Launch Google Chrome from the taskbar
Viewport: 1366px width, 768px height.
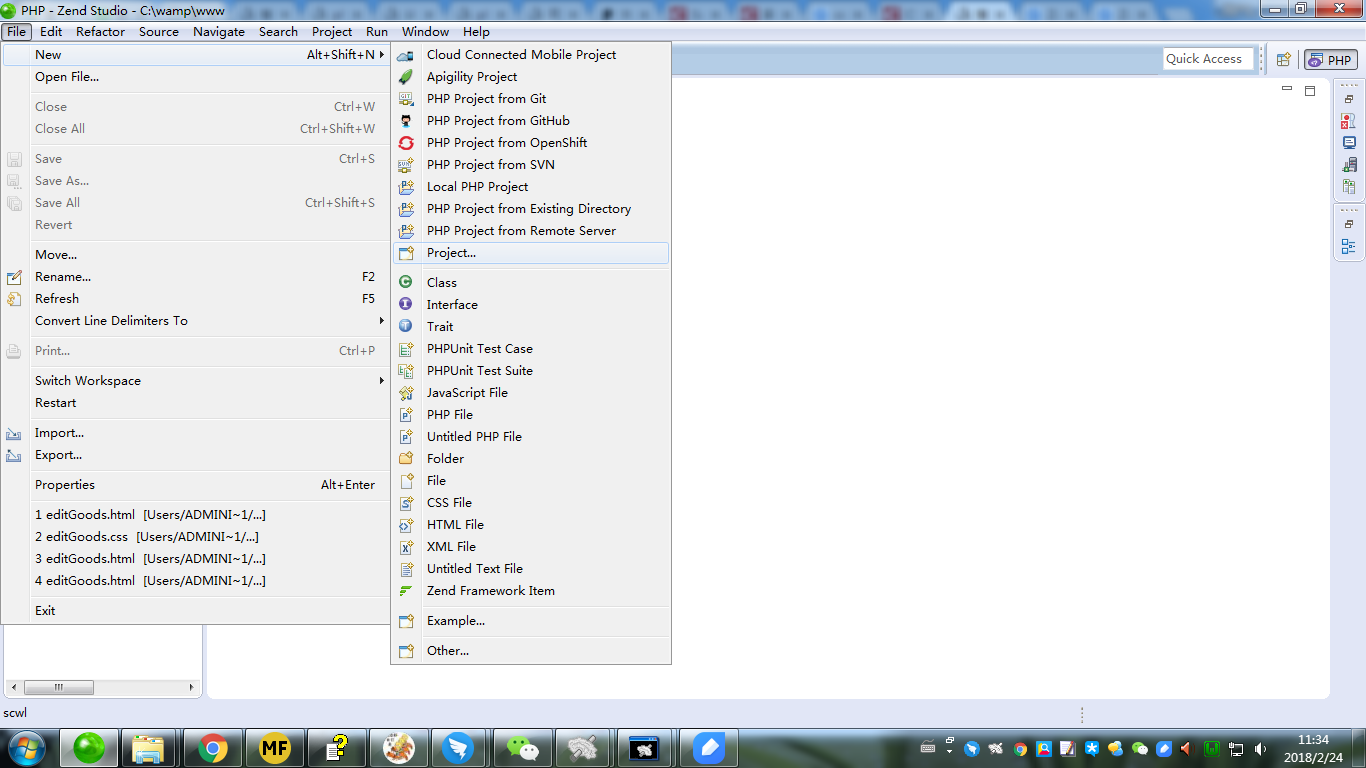[212, 748]
